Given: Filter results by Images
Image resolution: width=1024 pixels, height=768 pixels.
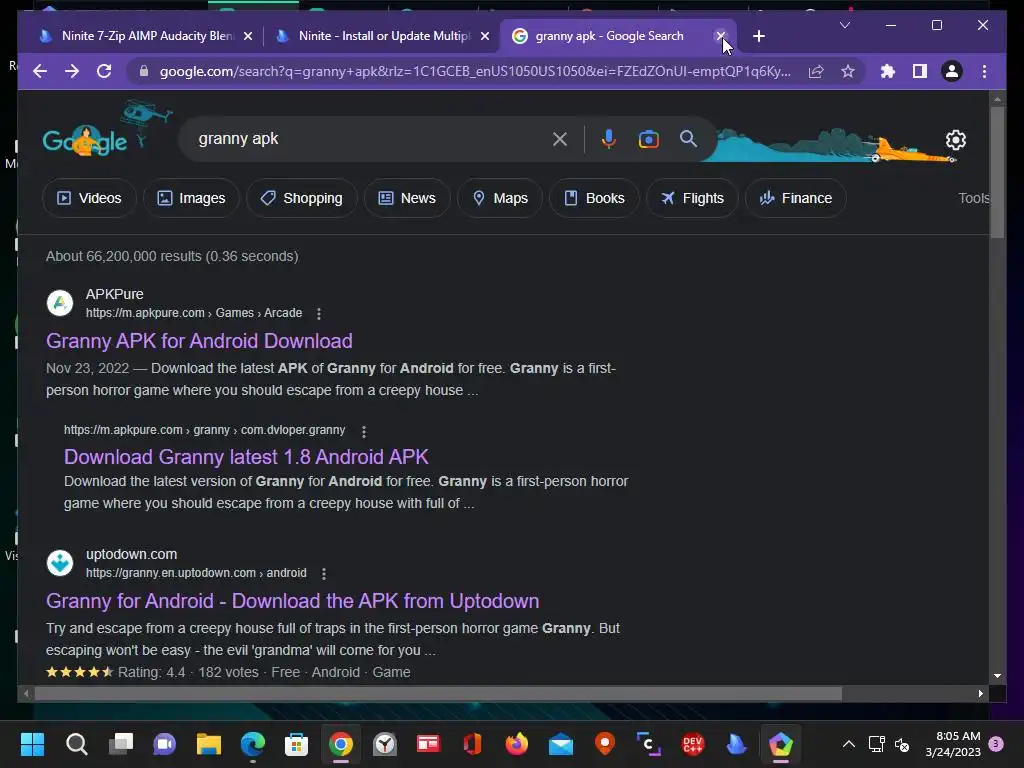Looking at the screenshot, I should click(191, 198).
